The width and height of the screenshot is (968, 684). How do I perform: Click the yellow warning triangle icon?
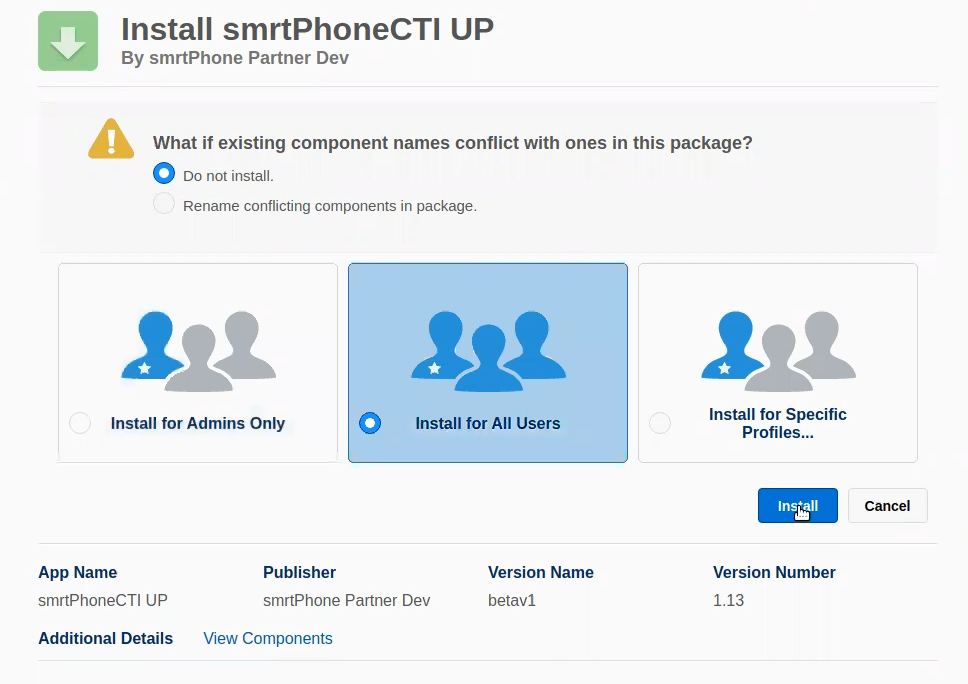(x=111, y=140)
